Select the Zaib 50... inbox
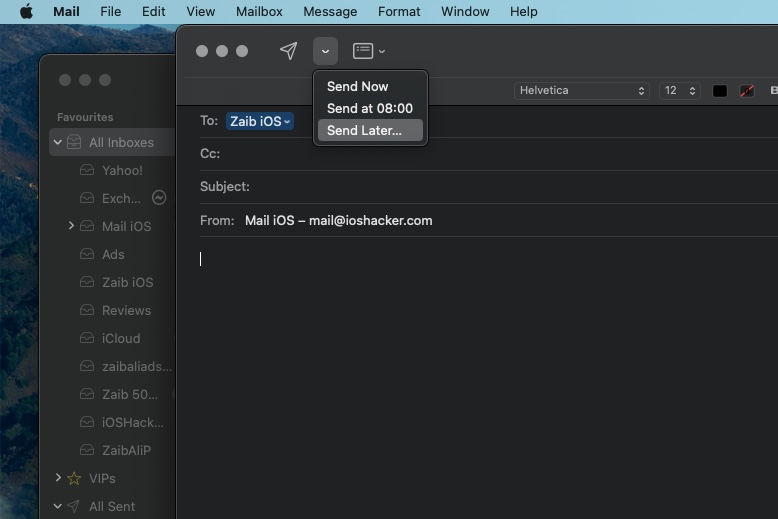778x519 pixels. (x=130, y=394)
